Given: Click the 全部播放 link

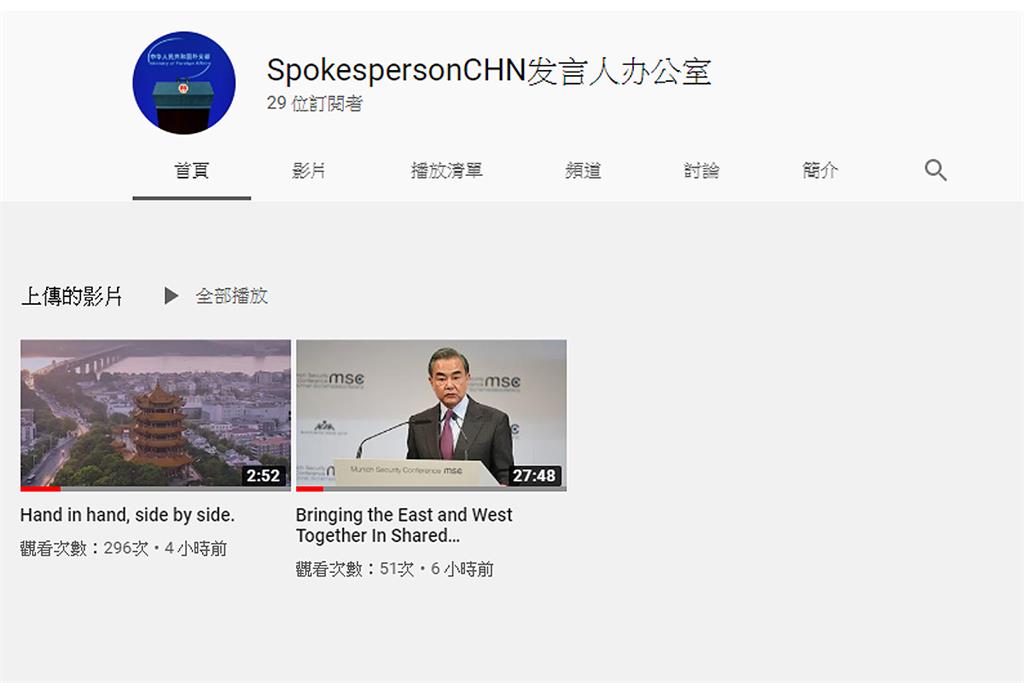Looking at the screenshot, I should point(232,296).
